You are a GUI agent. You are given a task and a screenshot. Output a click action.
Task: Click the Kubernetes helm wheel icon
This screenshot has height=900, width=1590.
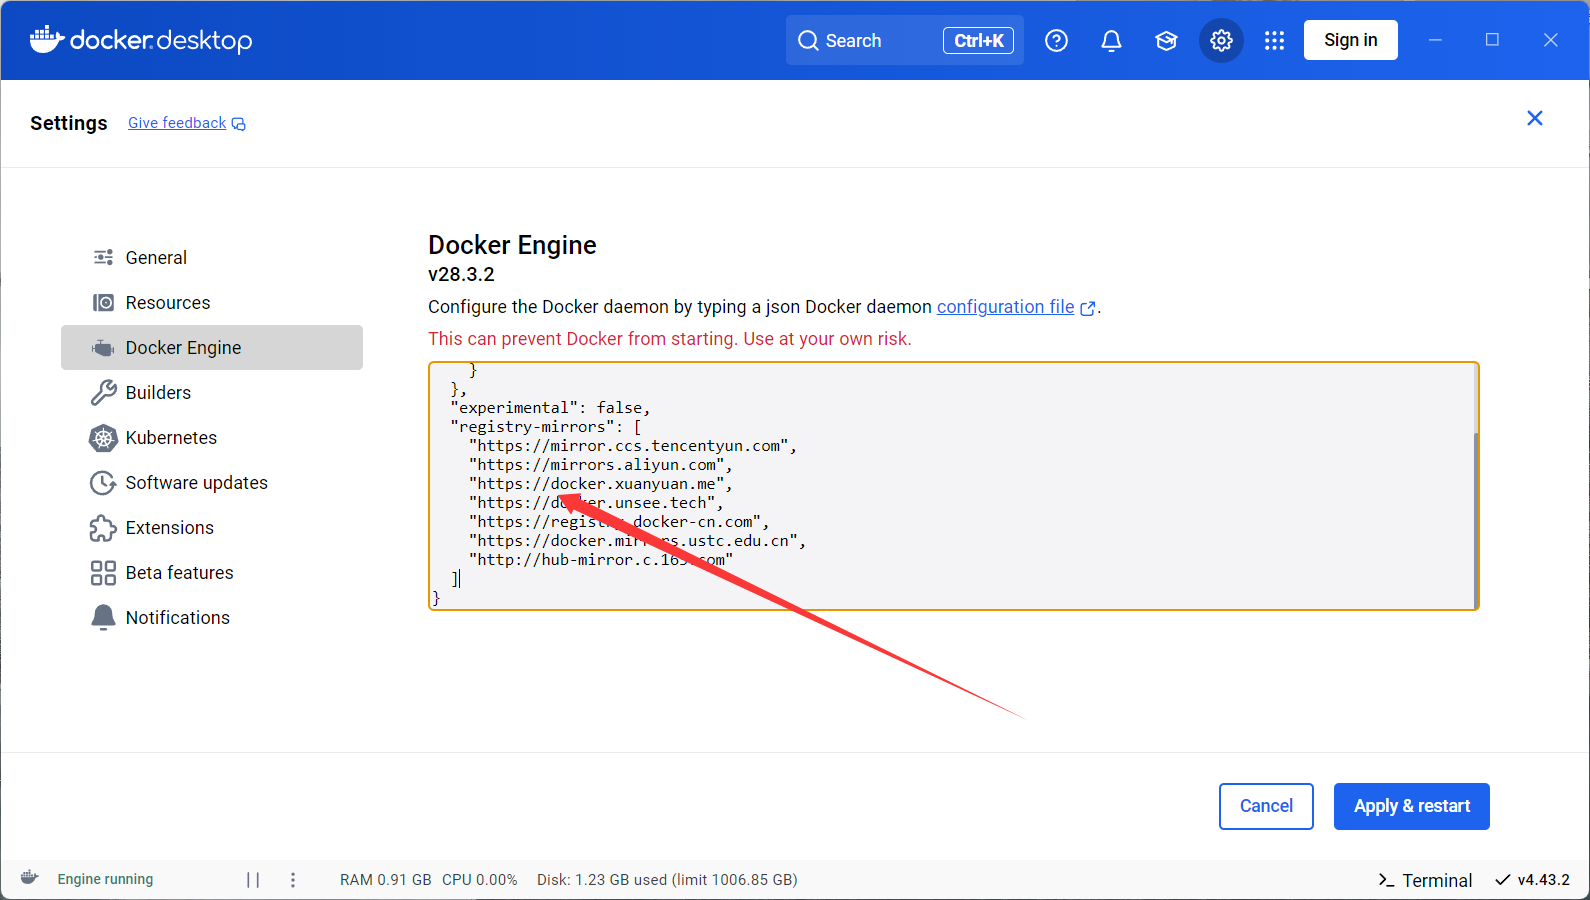tap(103, 438)
